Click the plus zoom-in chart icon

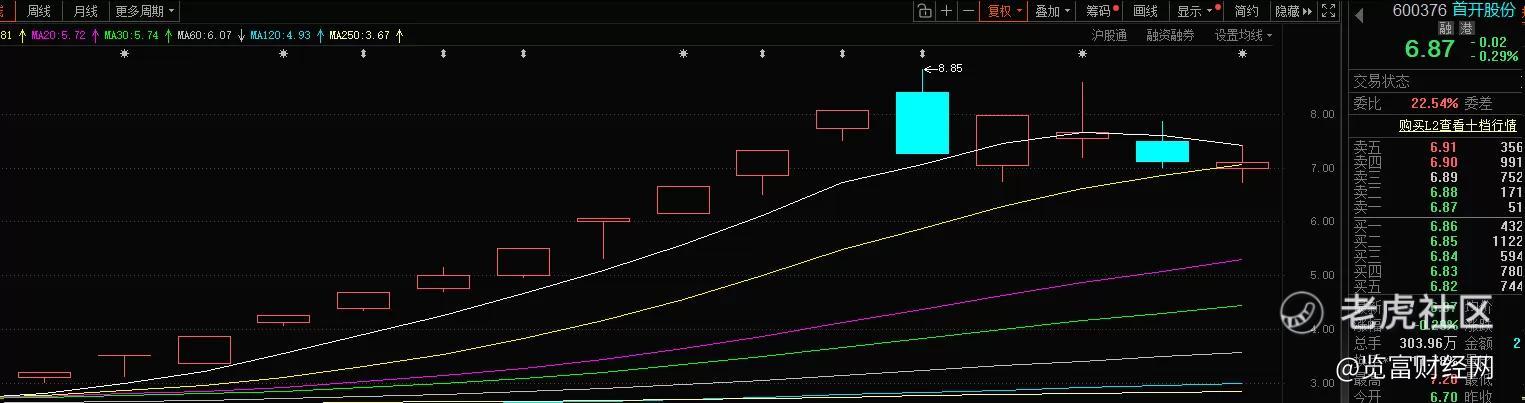coord(946,11)
